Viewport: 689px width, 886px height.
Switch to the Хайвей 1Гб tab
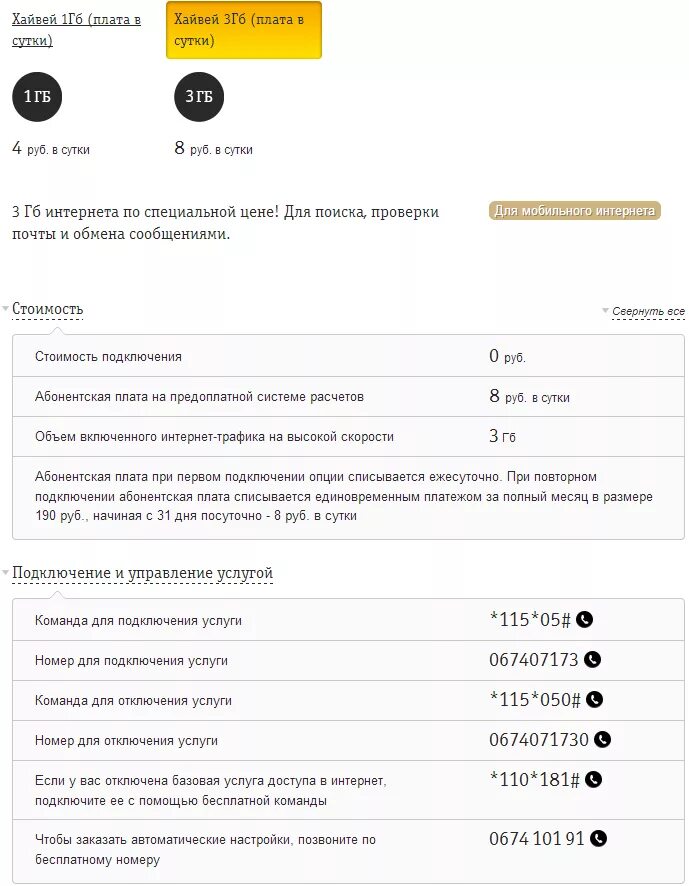pos(76,30)
